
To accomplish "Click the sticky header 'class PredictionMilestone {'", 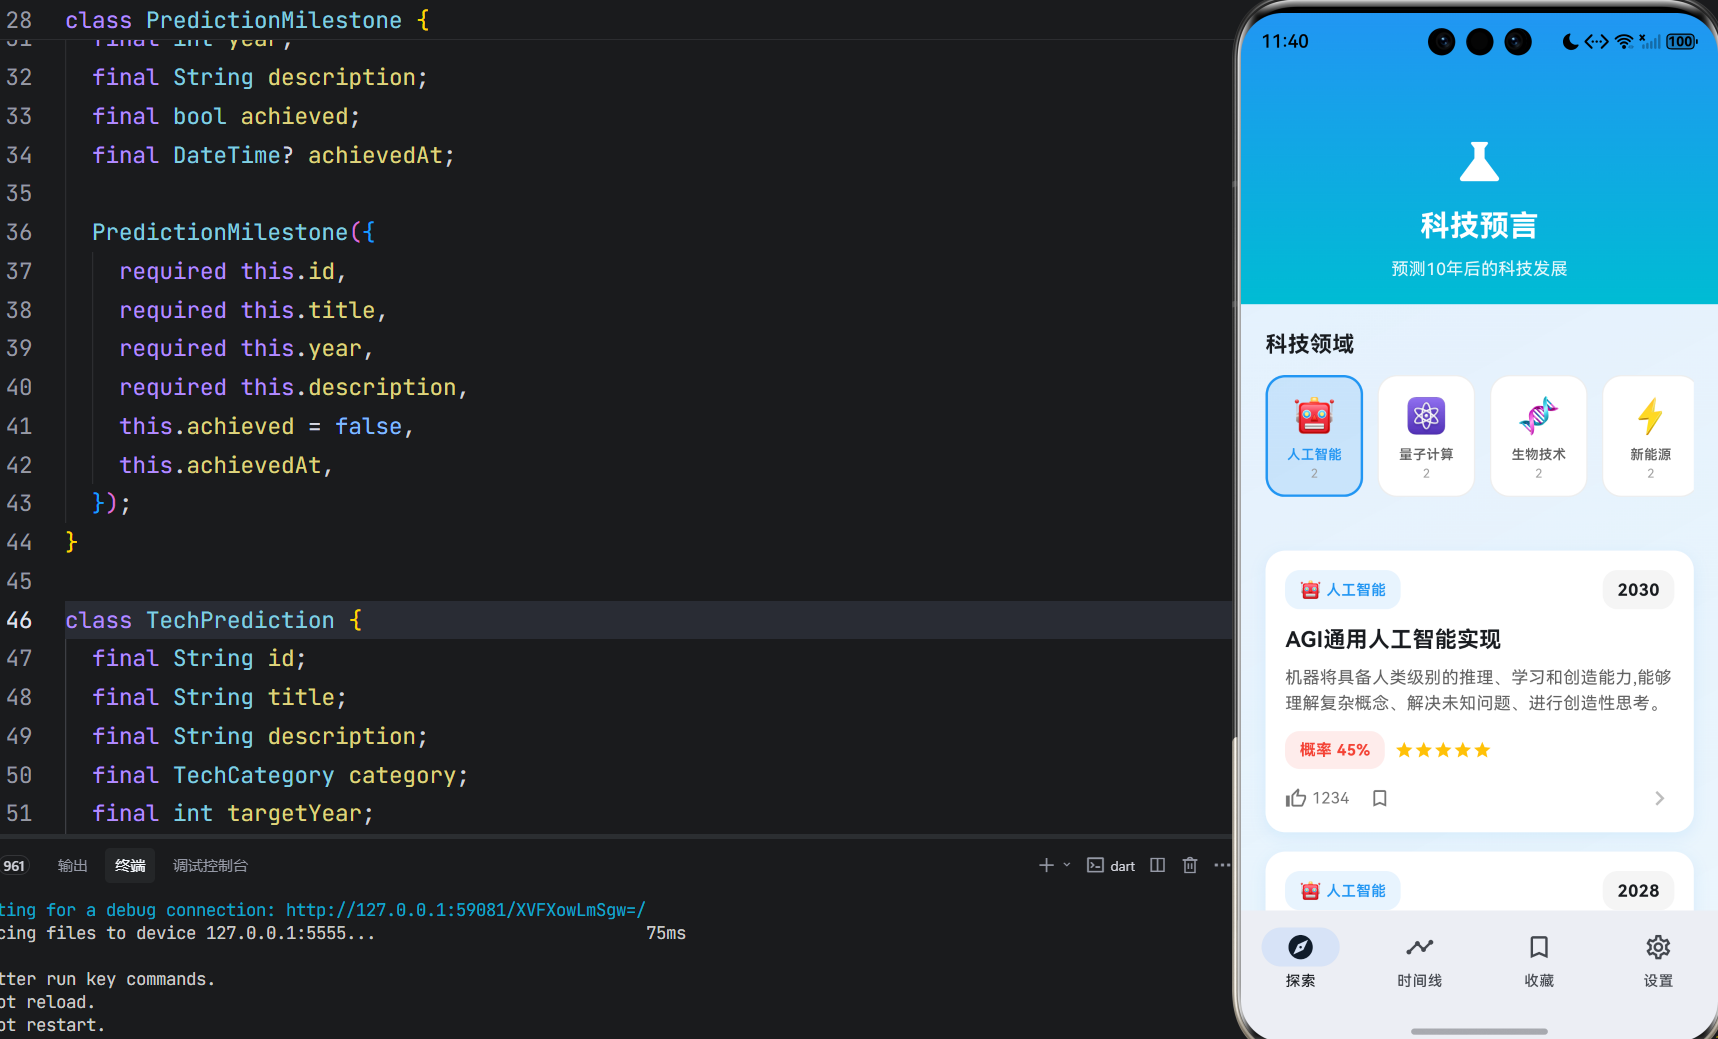I will pyautogui.click(x=247, y=20).
